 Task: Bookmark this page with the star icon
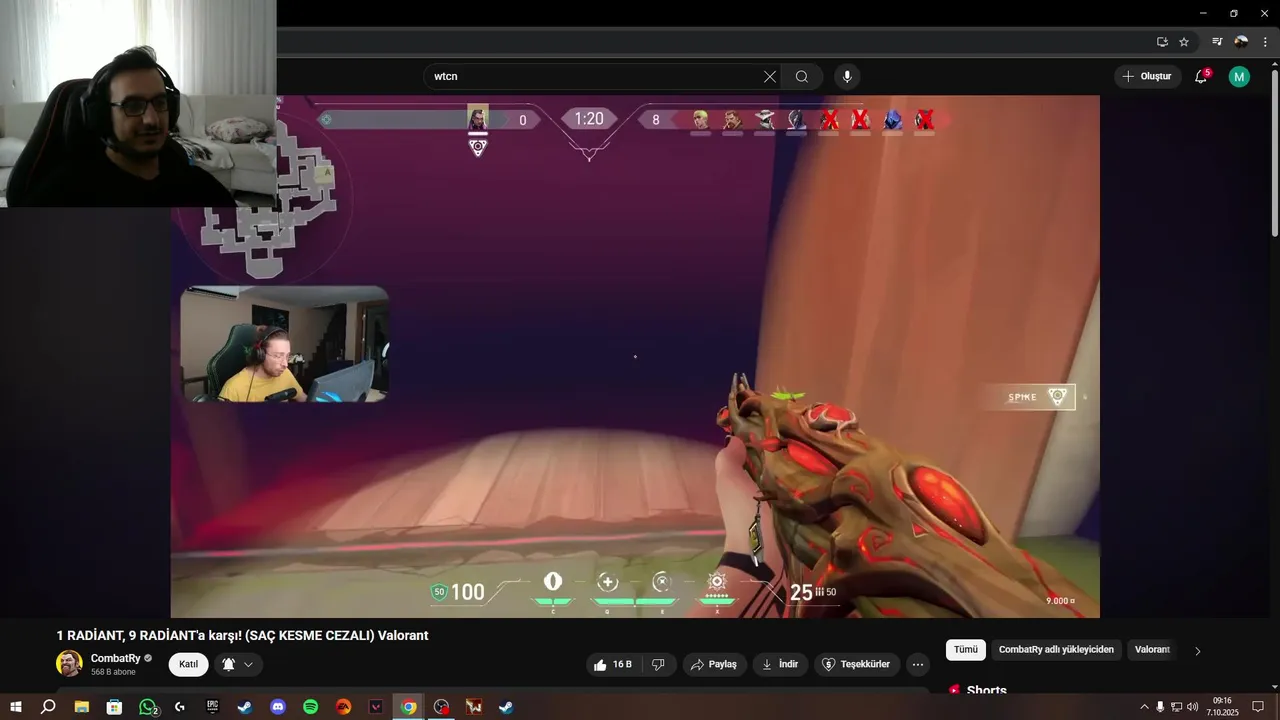[x=1184, y=42]
